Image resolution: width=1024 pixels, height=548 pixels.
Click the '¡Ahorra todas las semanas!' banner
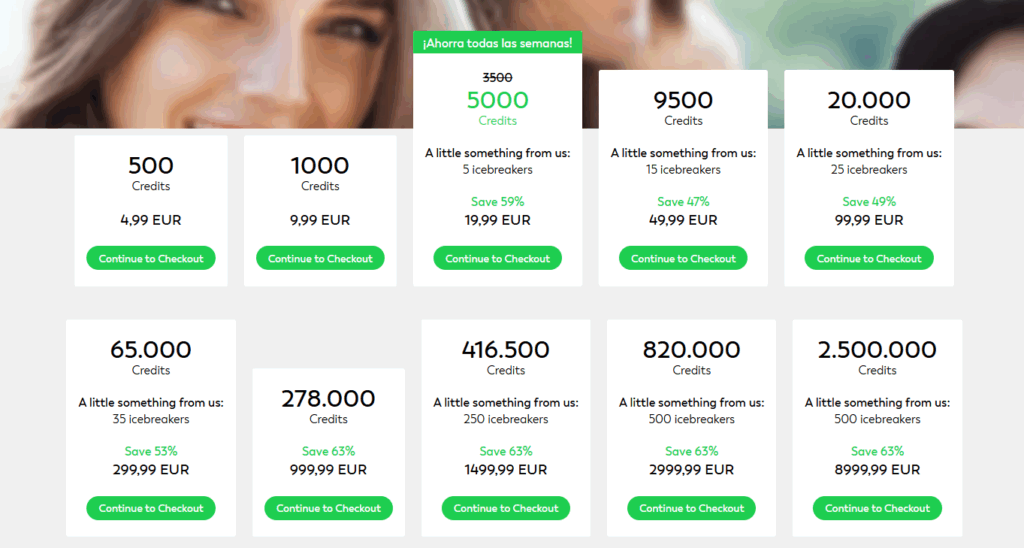pyautogui.click(x=497, y=43)
